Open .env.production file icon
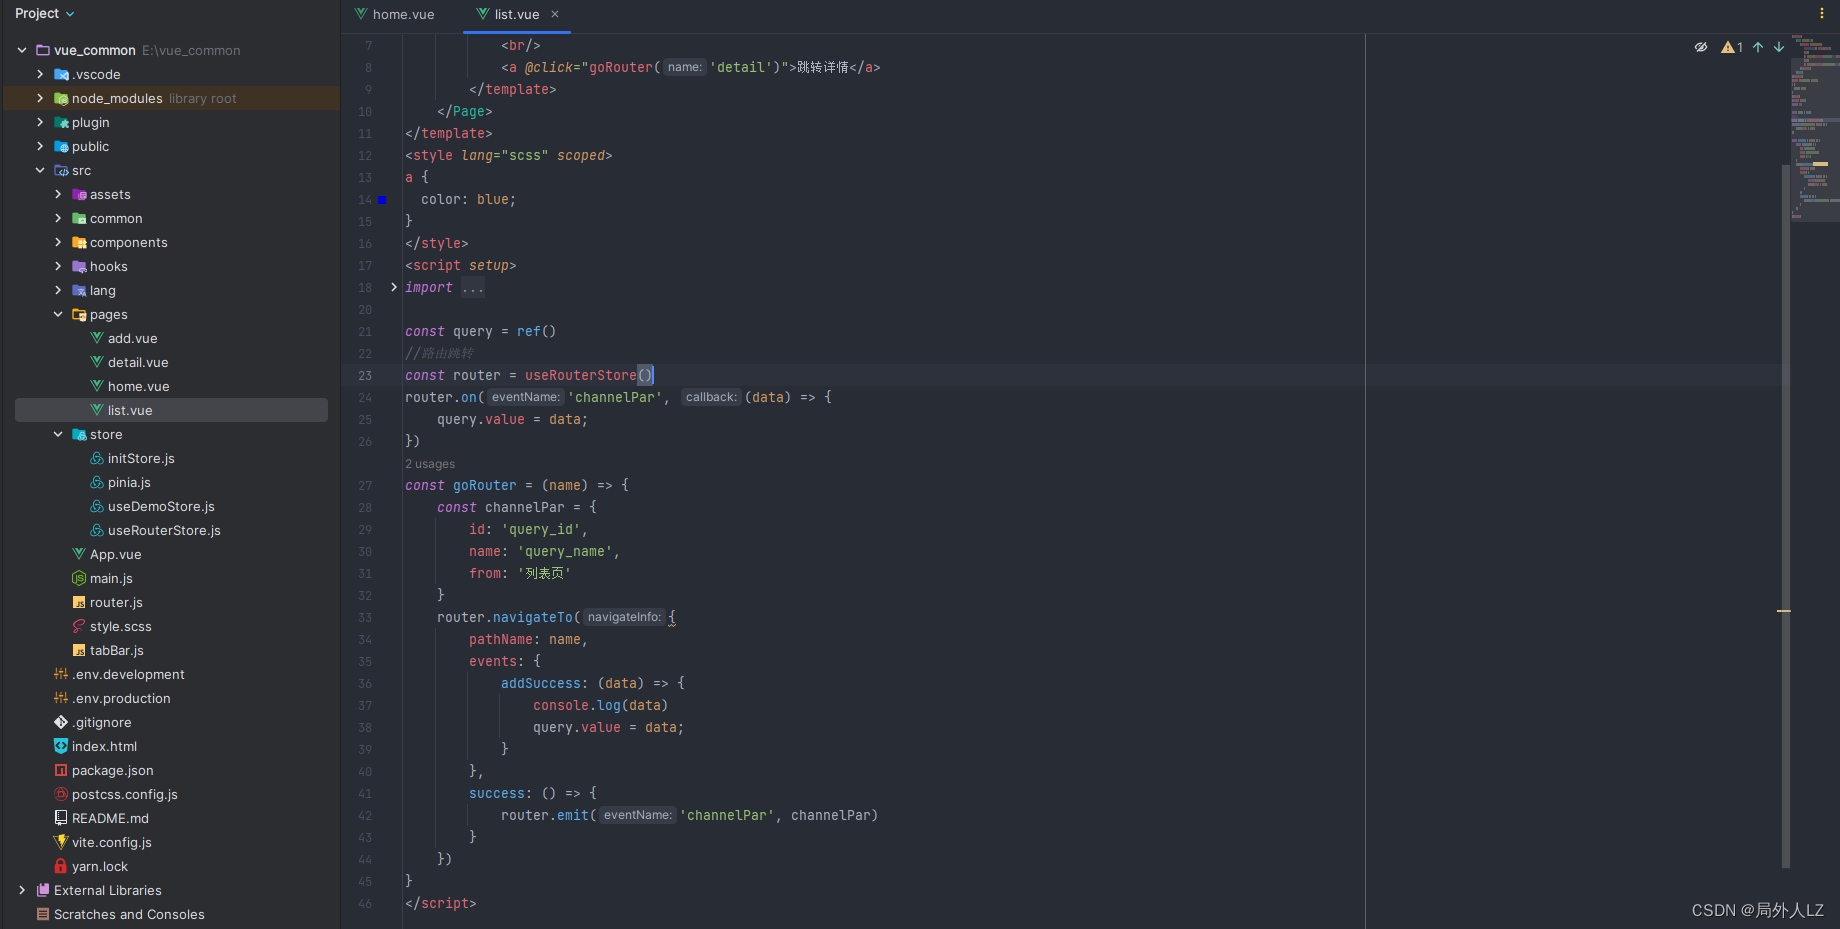Viewport: 1840px width, 929px height. tap(61, 698)
